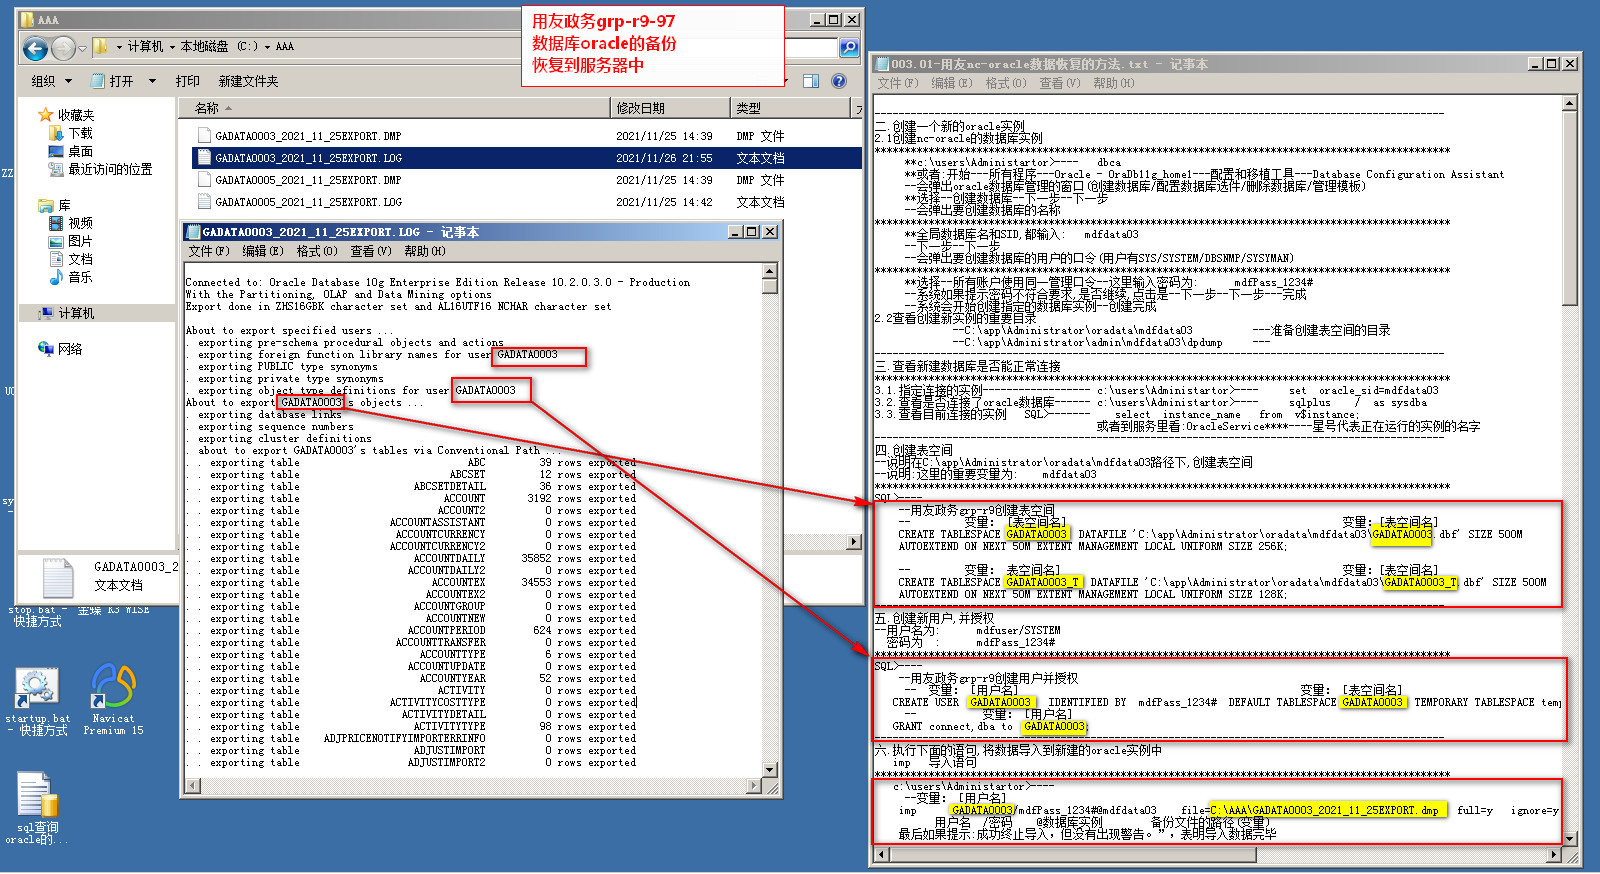Image resolution: width=1600 pixels, height=874 pixels.
Task: Click down arrow of LOG notepad vertical scrollbar
Action: (x=769, y=770)
